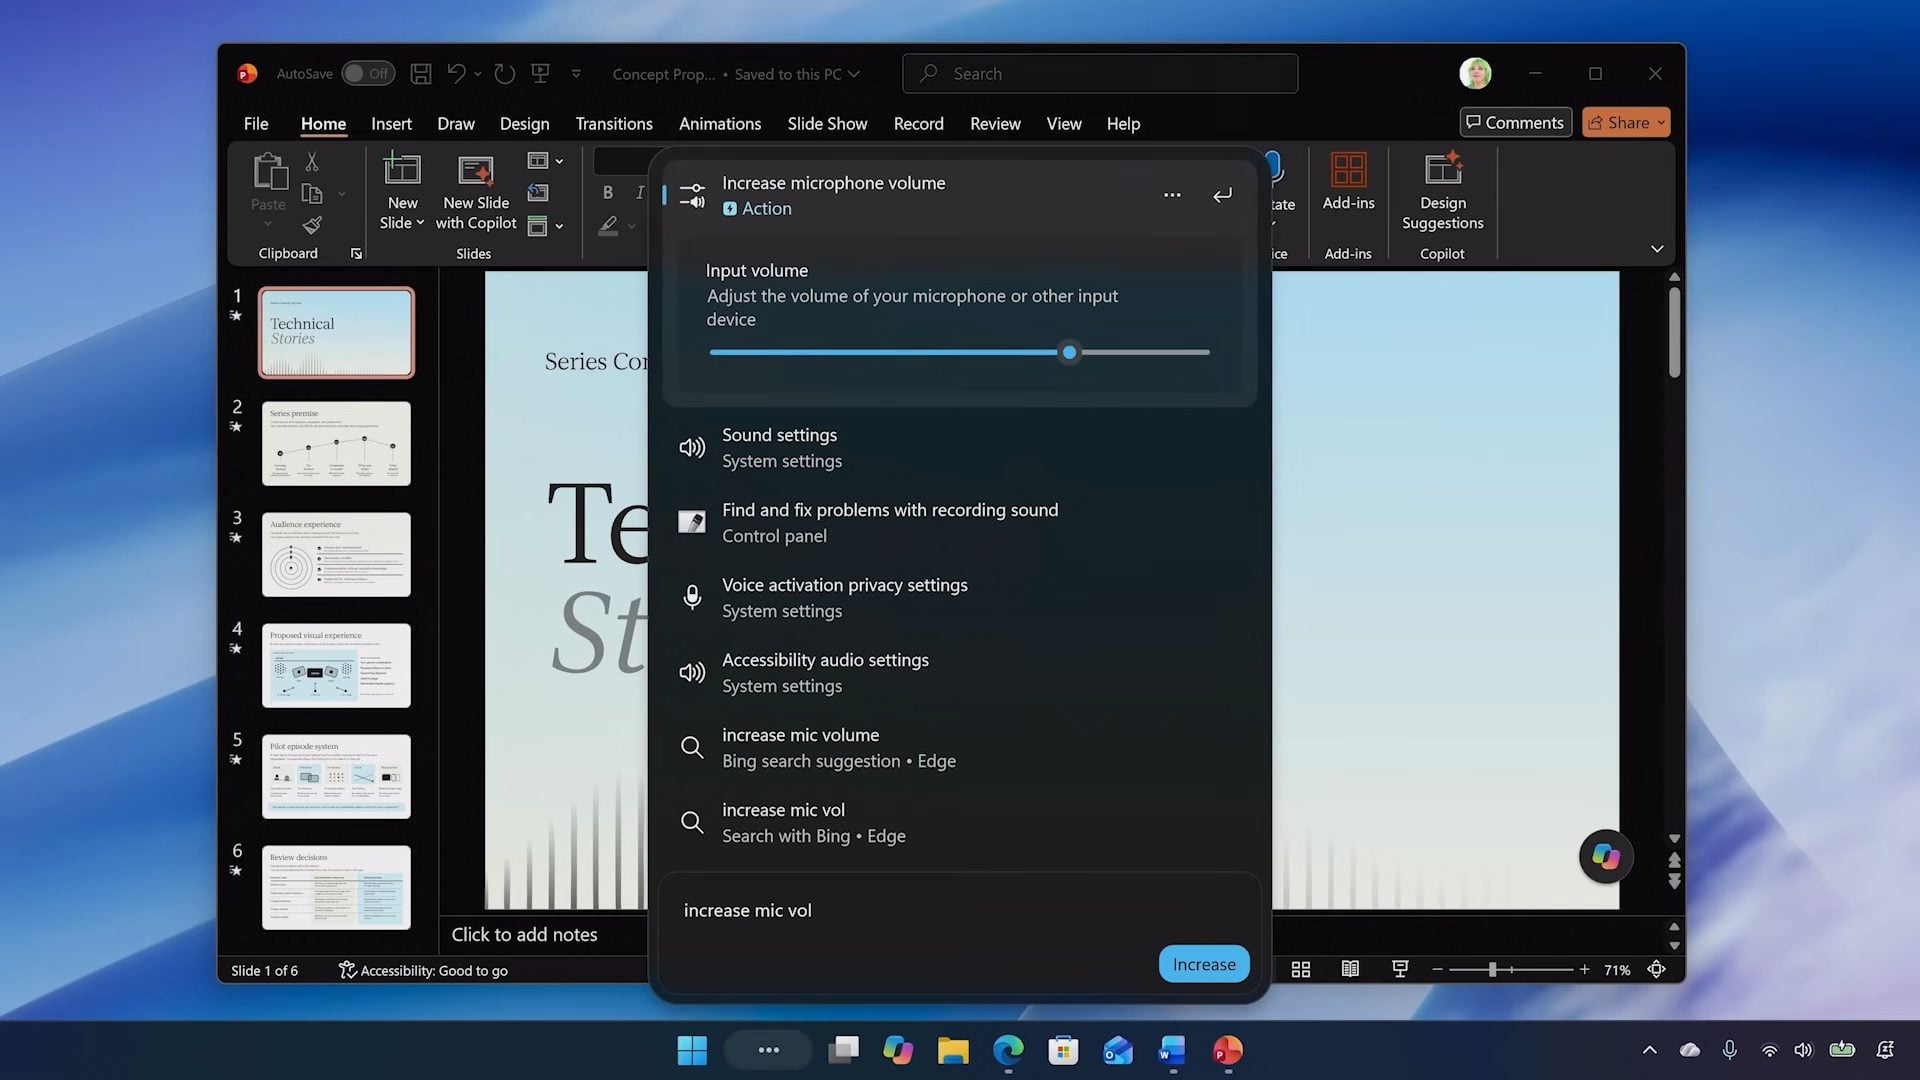Click the Undo icon
Image resolution: width=1920 pixels, height=1080 pixels.
pyautogui.click(x=456, y=73)
